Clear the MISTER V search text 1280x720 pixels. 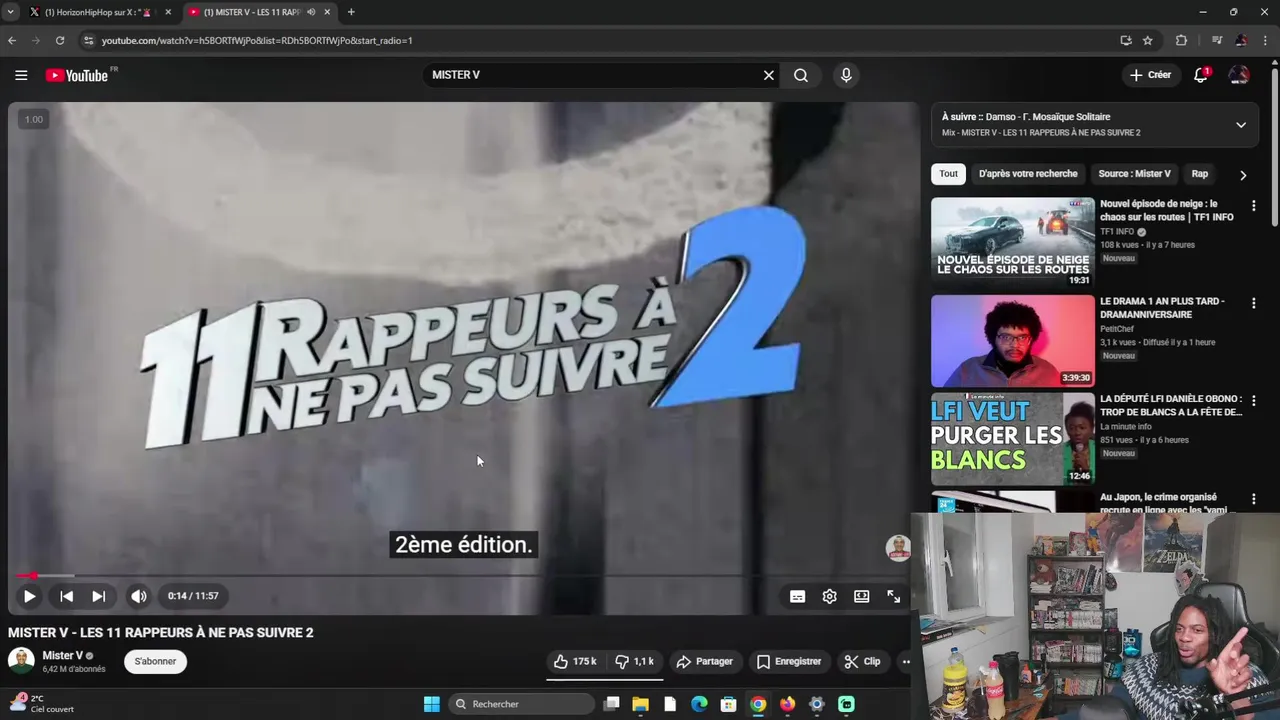(x=769, y=75)
